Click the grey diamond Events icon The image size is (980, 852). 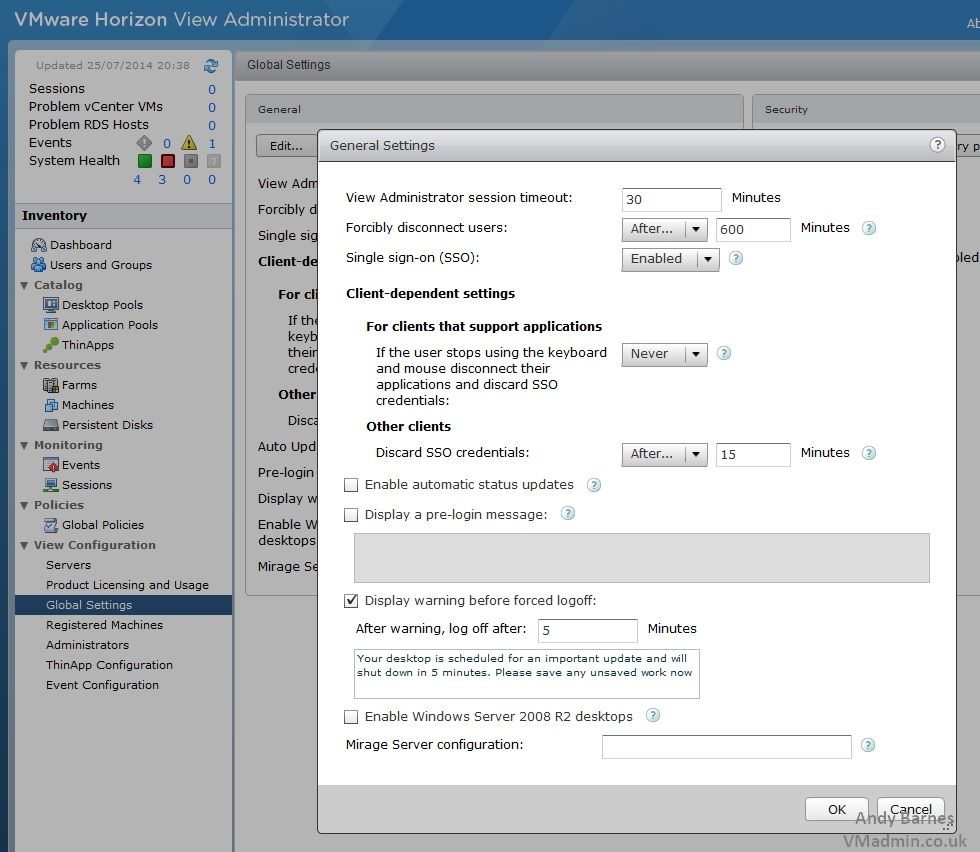144,143
